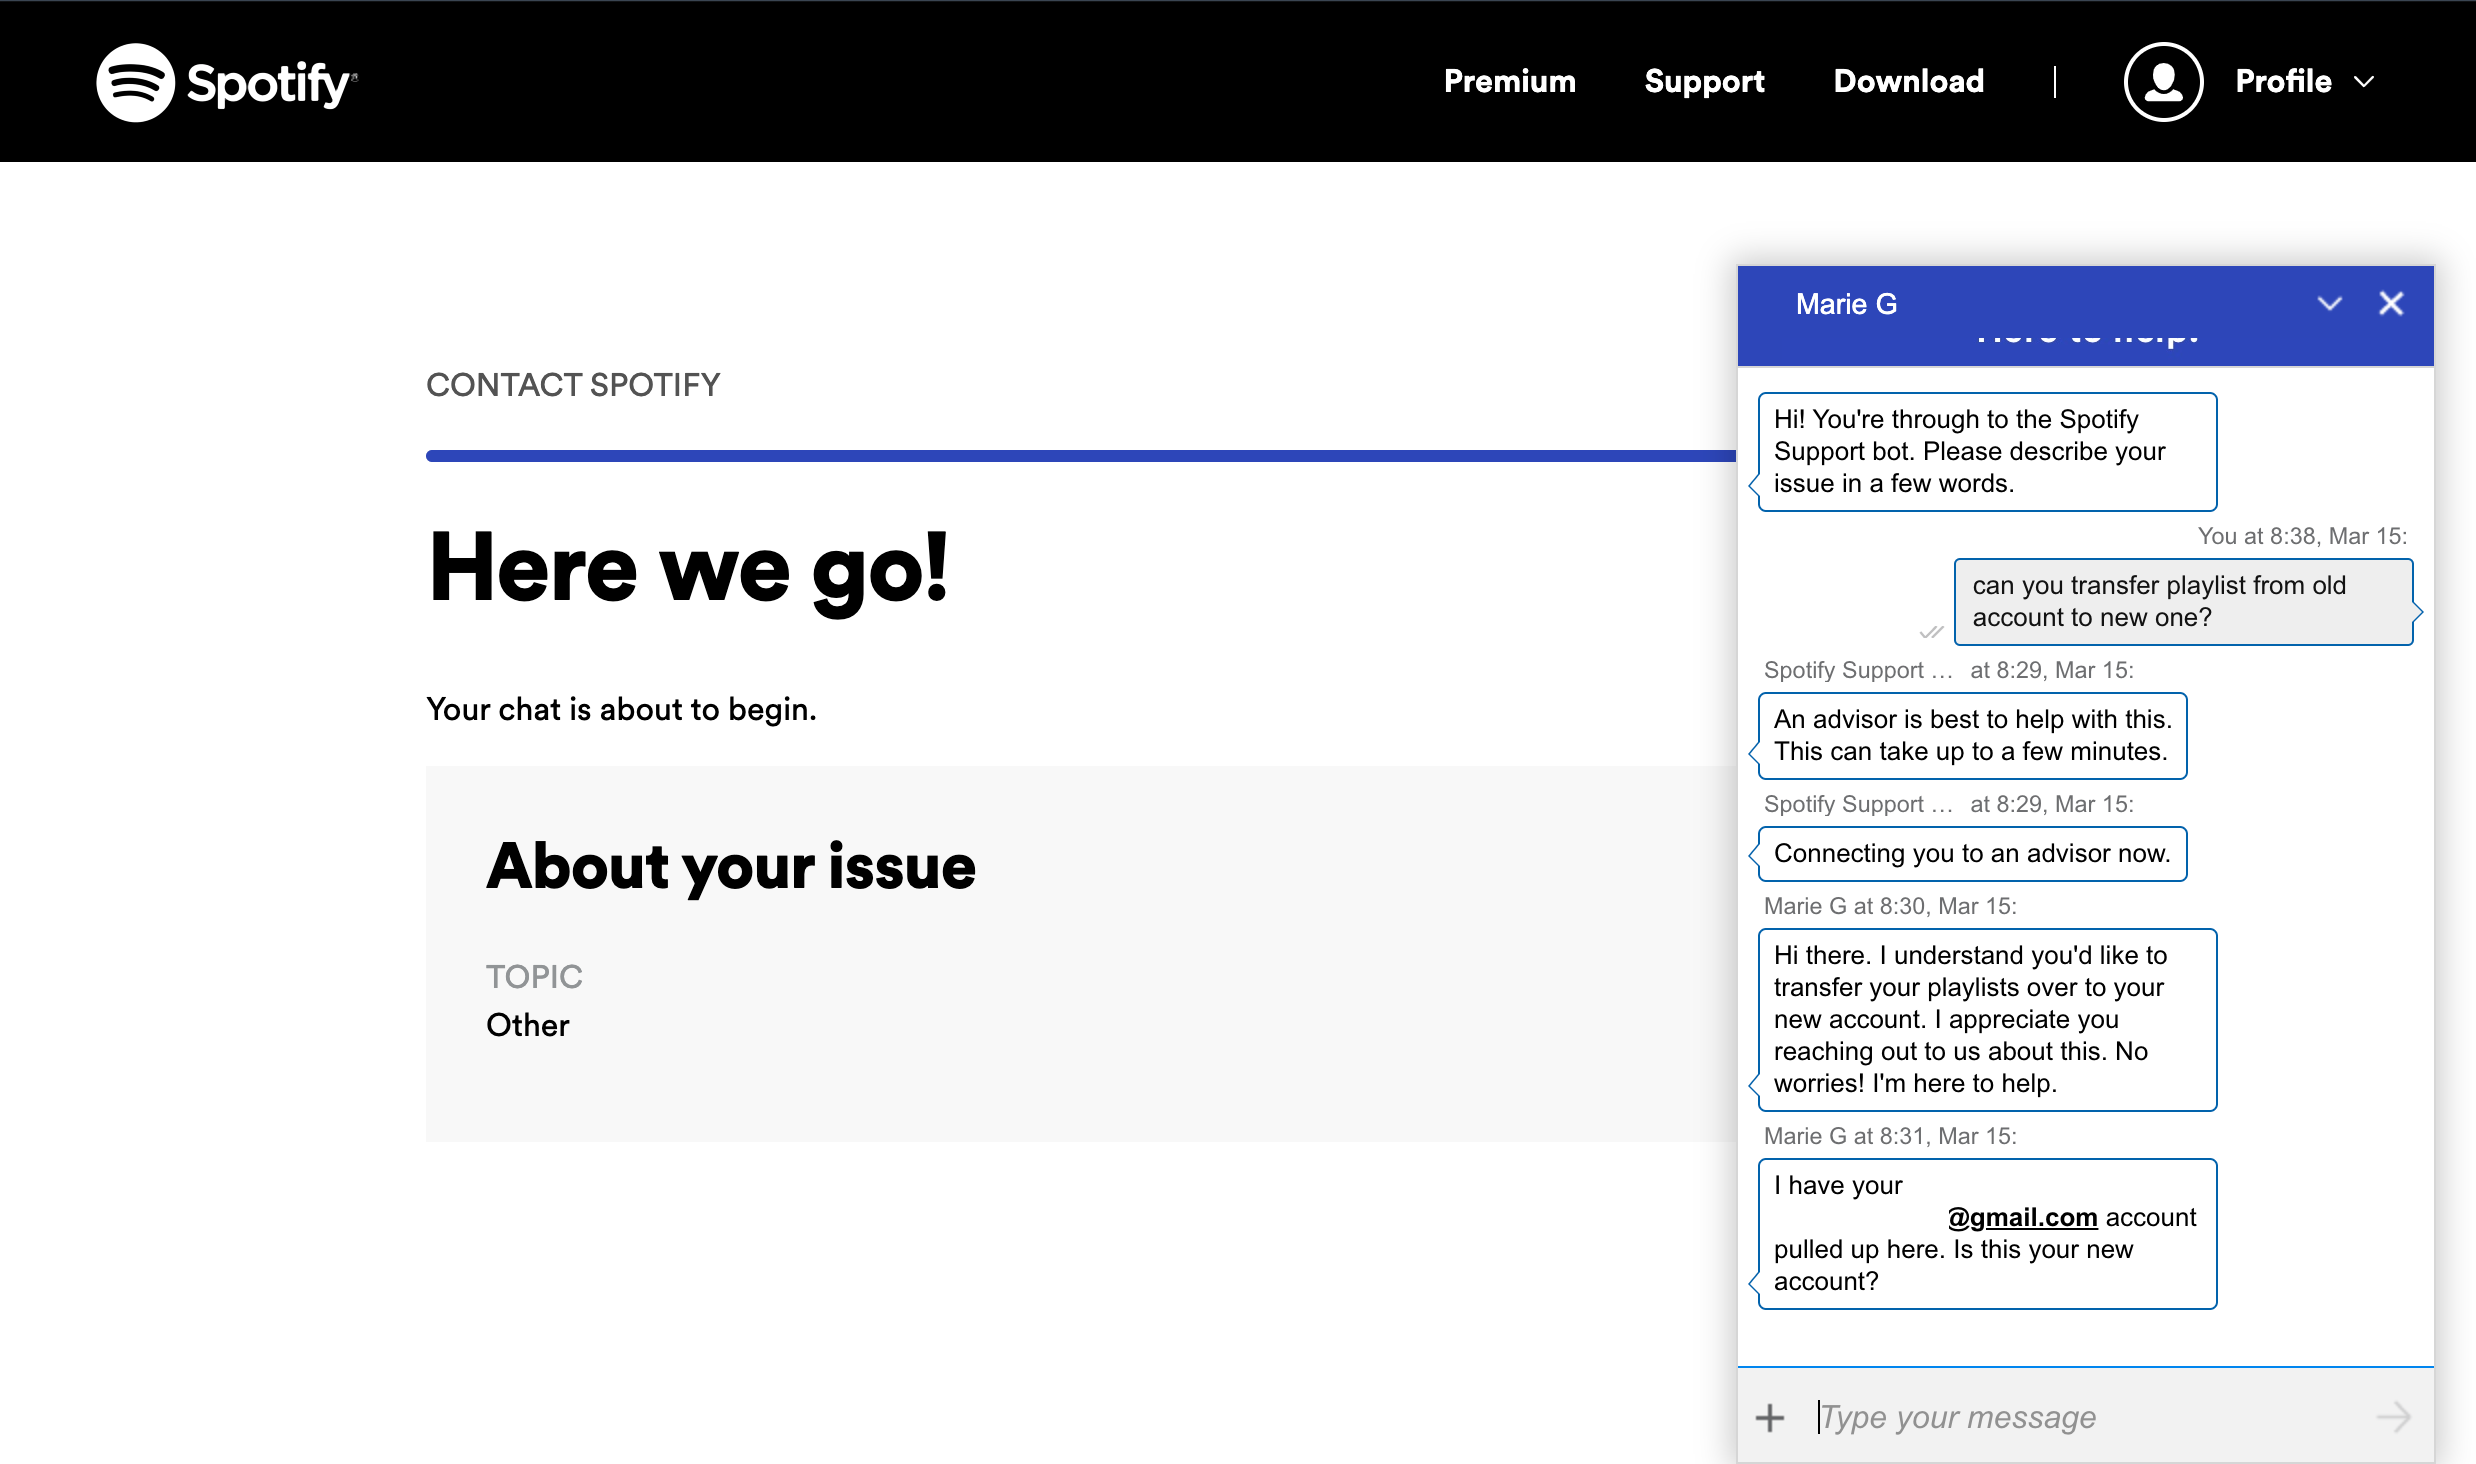Click the Spotify Support bot greeting message
The image size is (2476, 1464).
pyautogui.click(x=1987, y=451)
